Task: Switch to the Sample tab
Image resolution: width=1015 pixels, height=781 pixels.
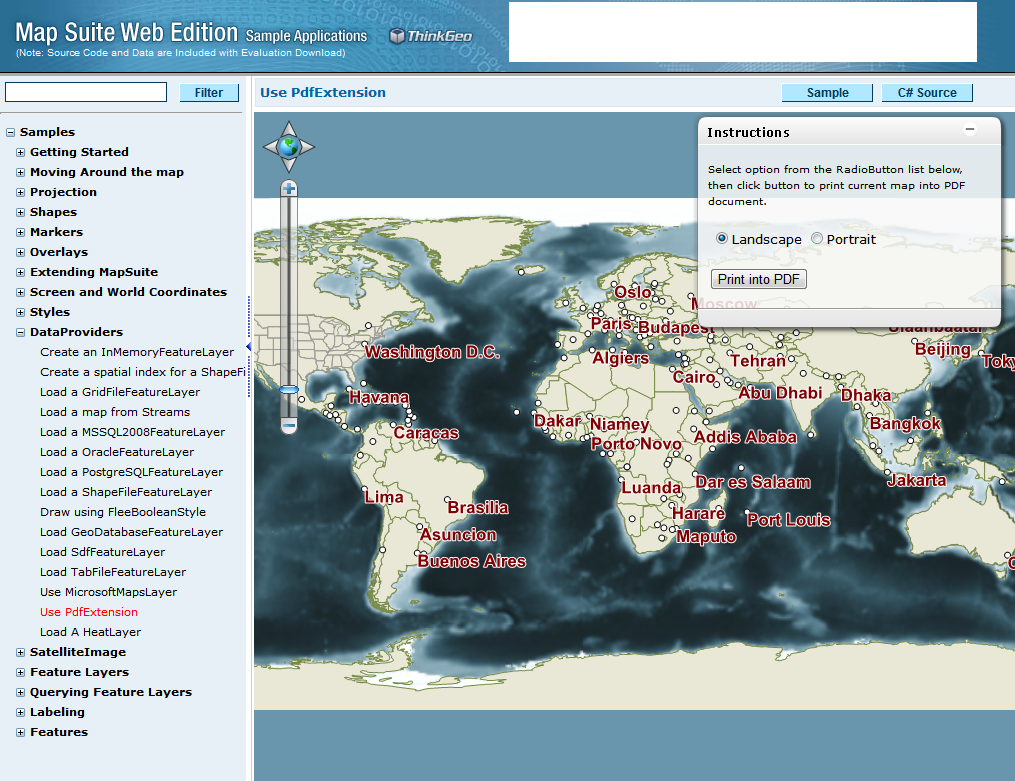Action: 827,93
